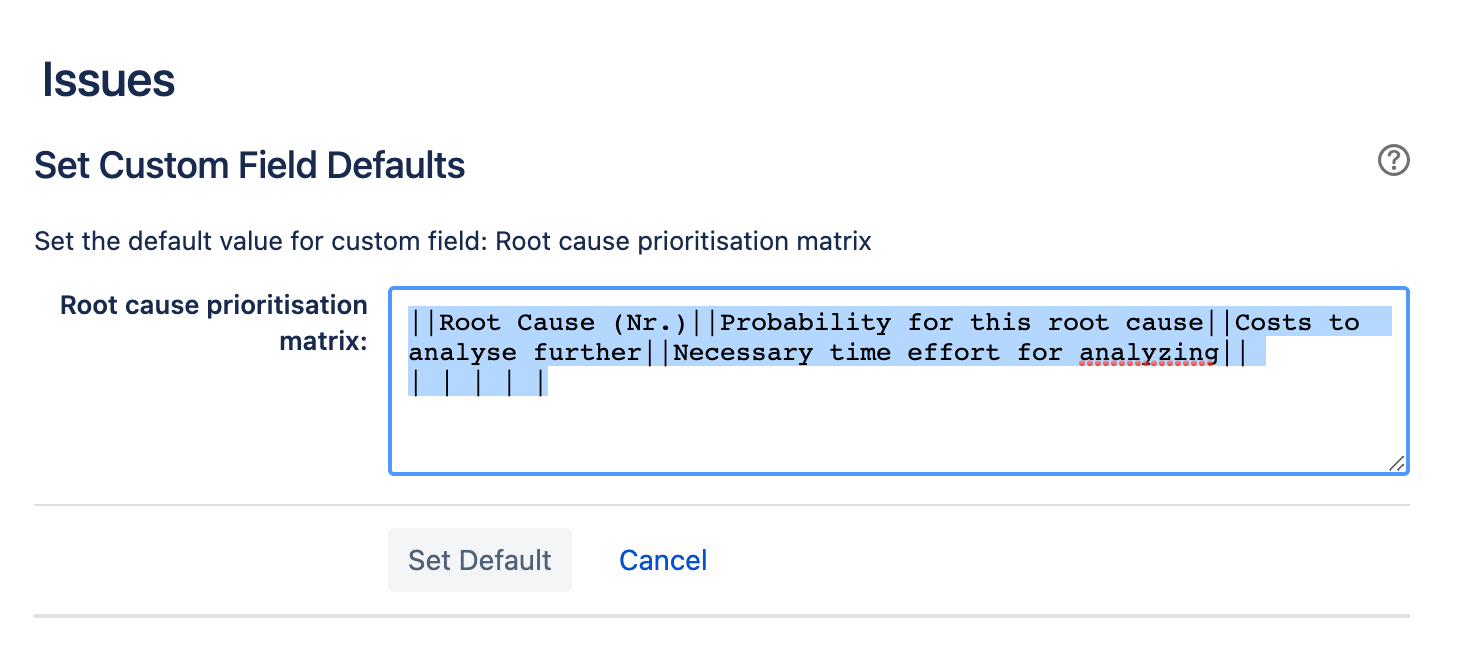
Task: Click the Set Default button
Action: click(479, 560)
